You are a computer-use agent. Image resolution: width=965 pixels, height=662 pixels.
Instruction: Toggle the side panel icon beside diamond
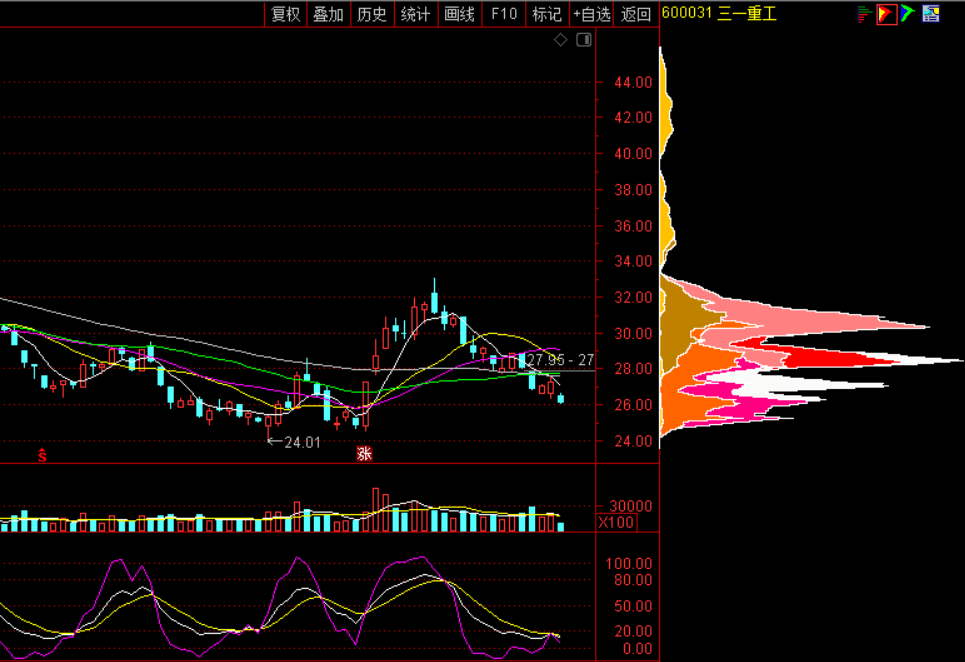coord(584,40)
